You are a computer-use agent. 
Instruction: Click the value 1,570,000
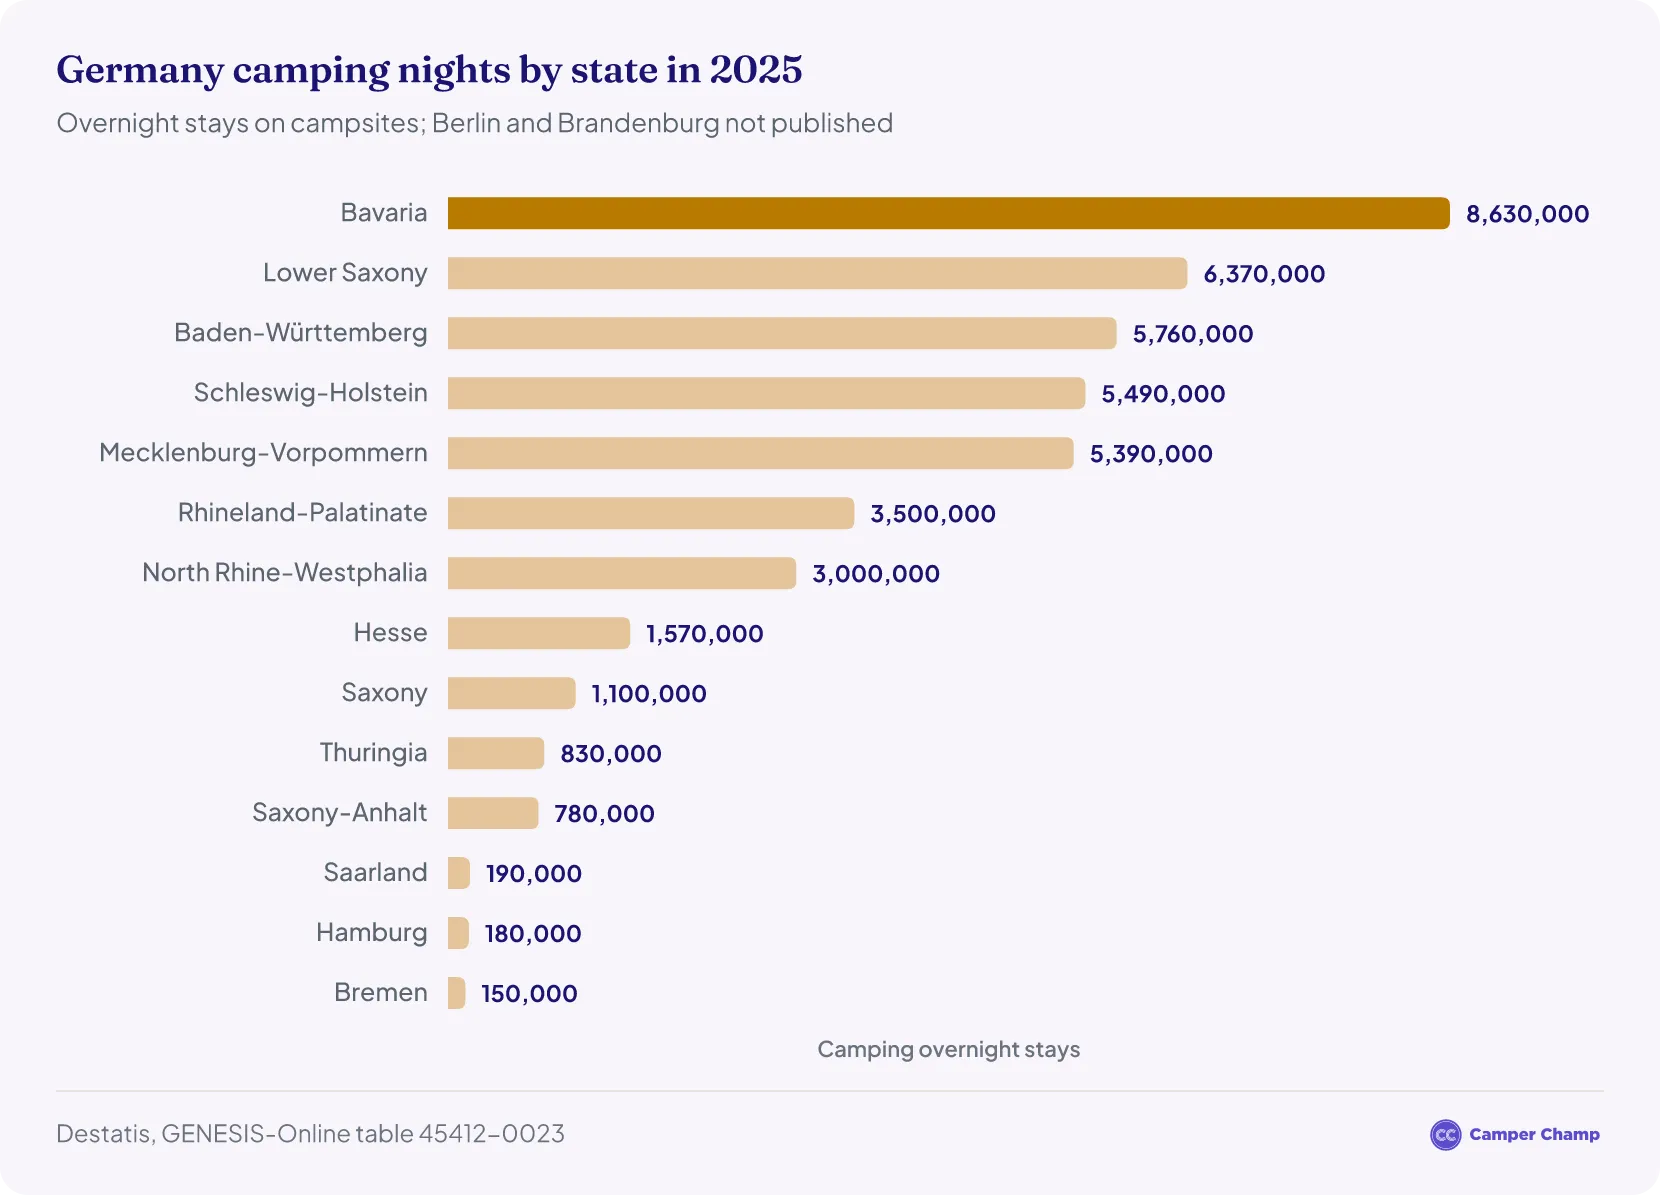[x=705, y=634]
